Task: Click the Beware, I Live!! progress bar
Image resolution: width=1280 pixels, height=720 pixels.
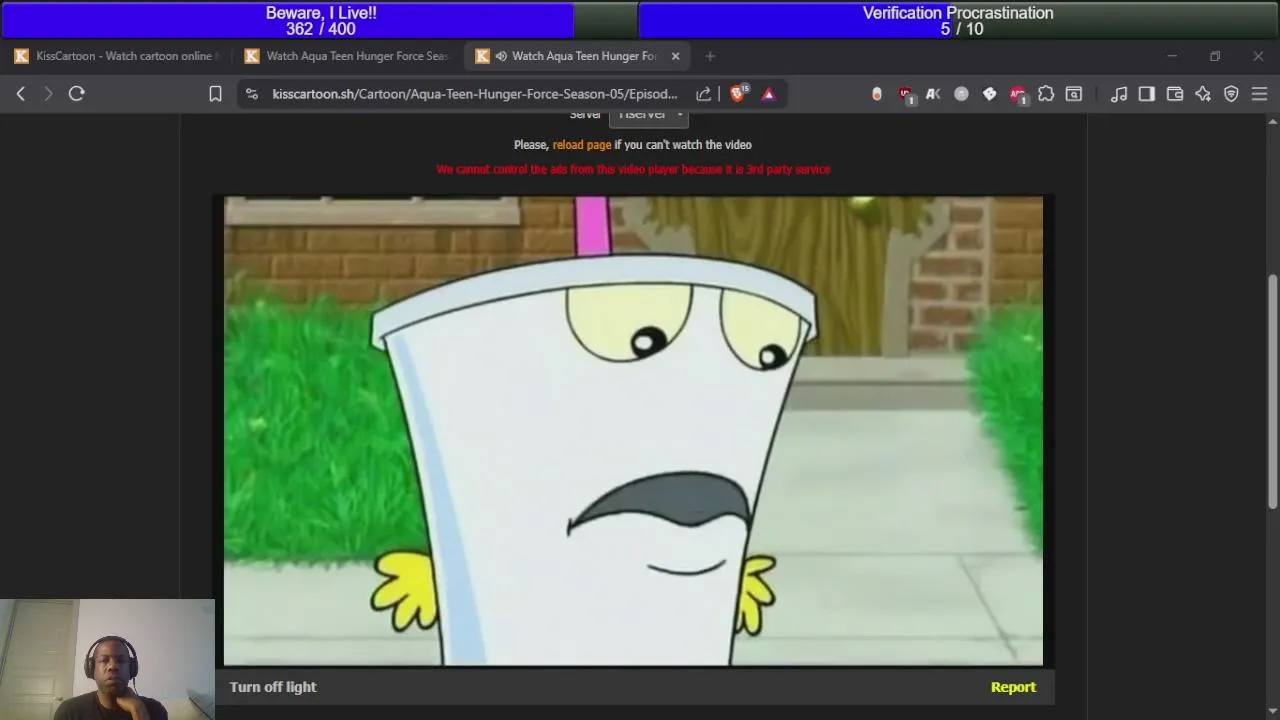Action: 320,21
